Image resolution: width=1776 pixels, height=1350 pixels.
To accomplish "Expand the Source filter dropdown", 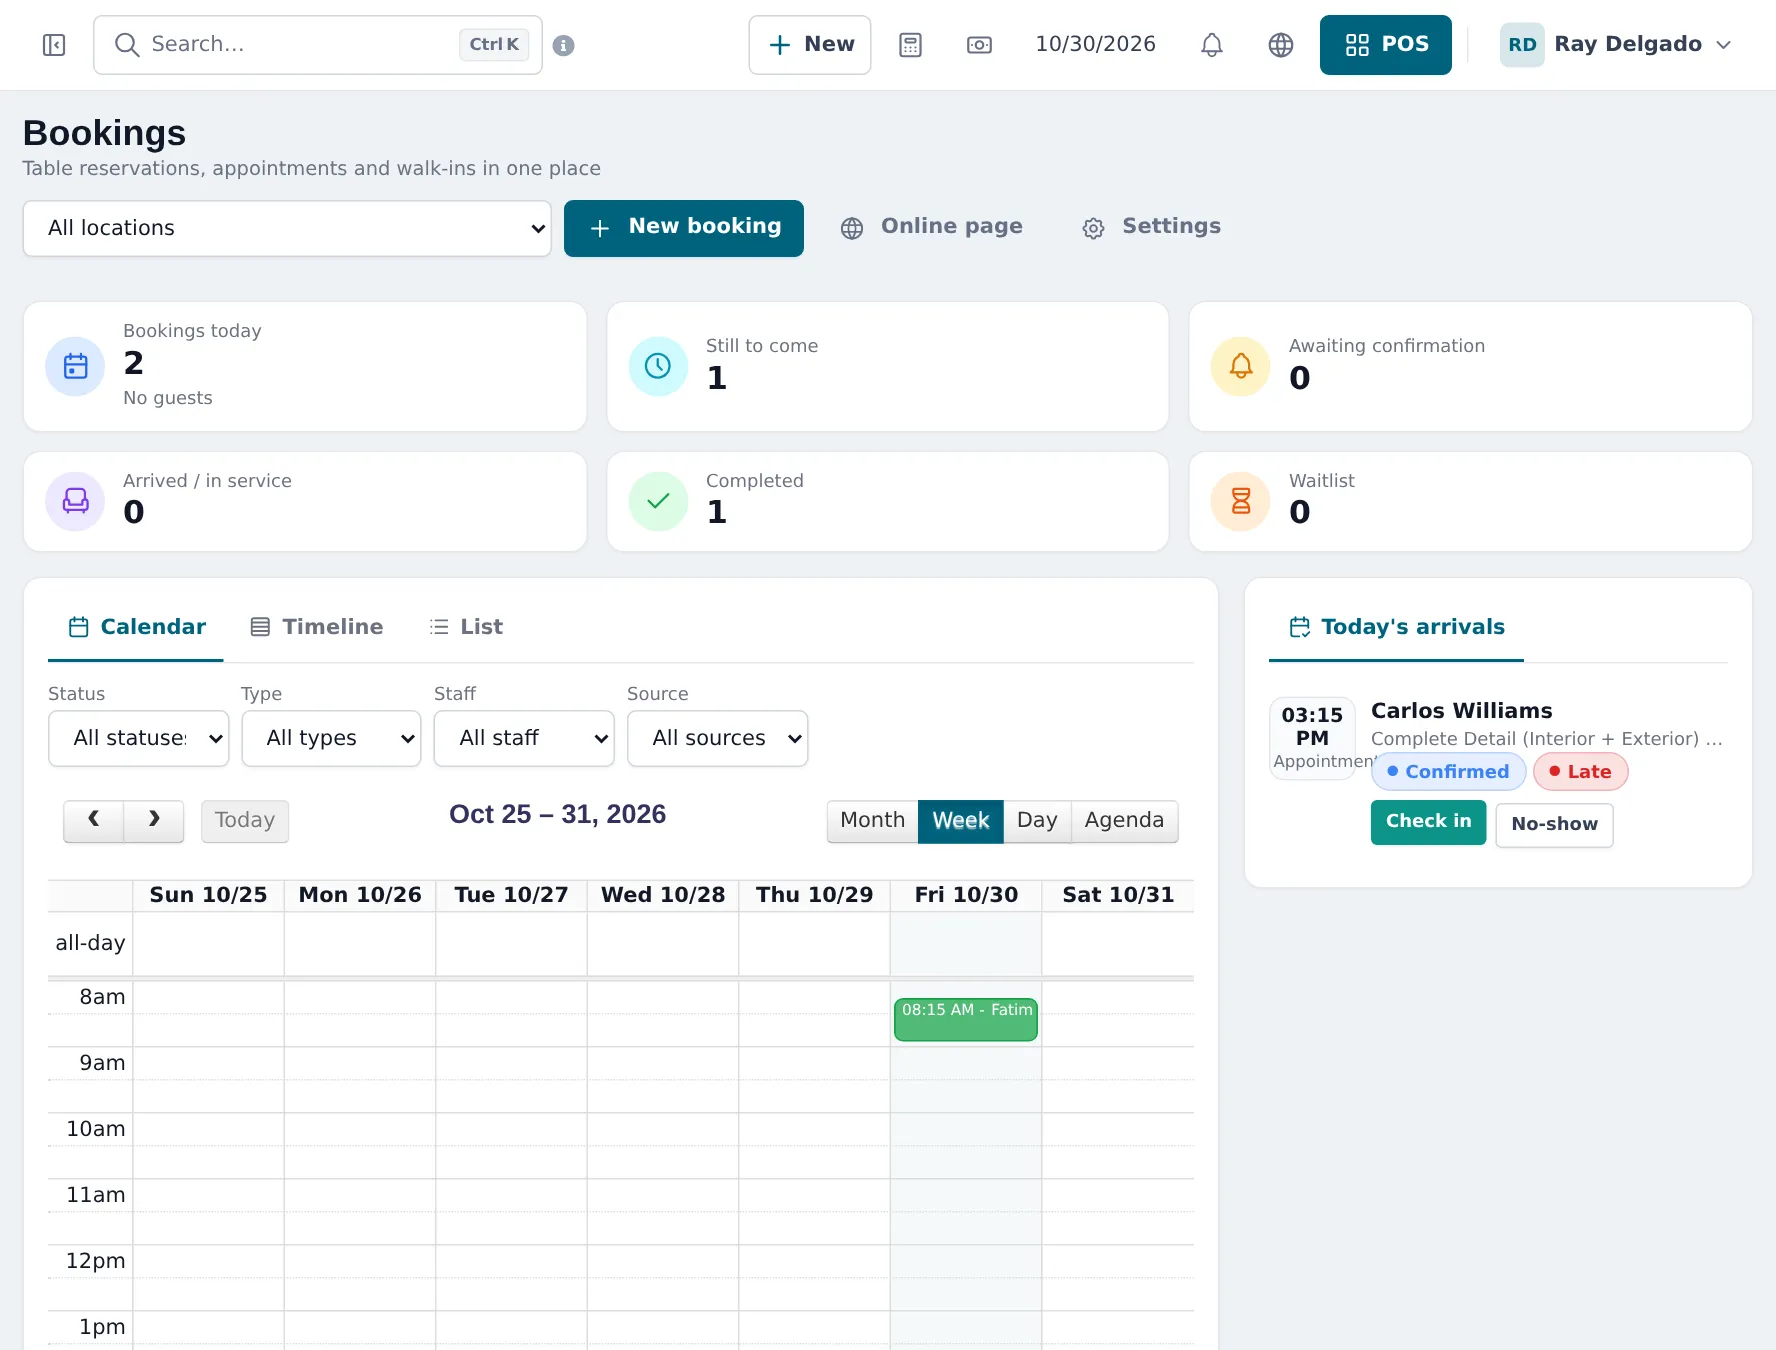I will point(717,738).
